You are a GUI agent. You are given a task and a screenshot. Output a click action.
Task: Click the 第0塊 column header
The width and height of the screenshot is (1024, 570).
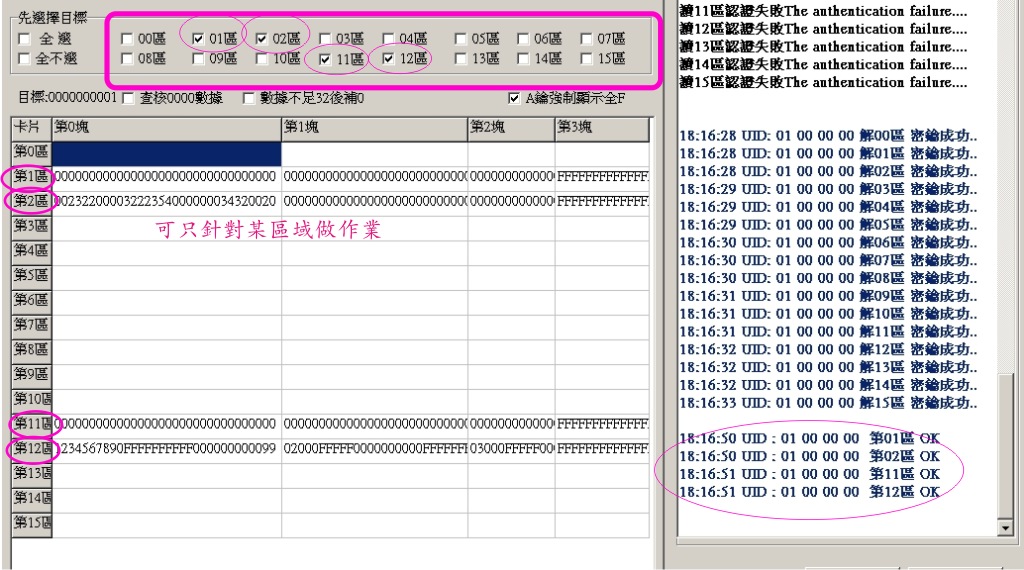(x=166, y=128)
